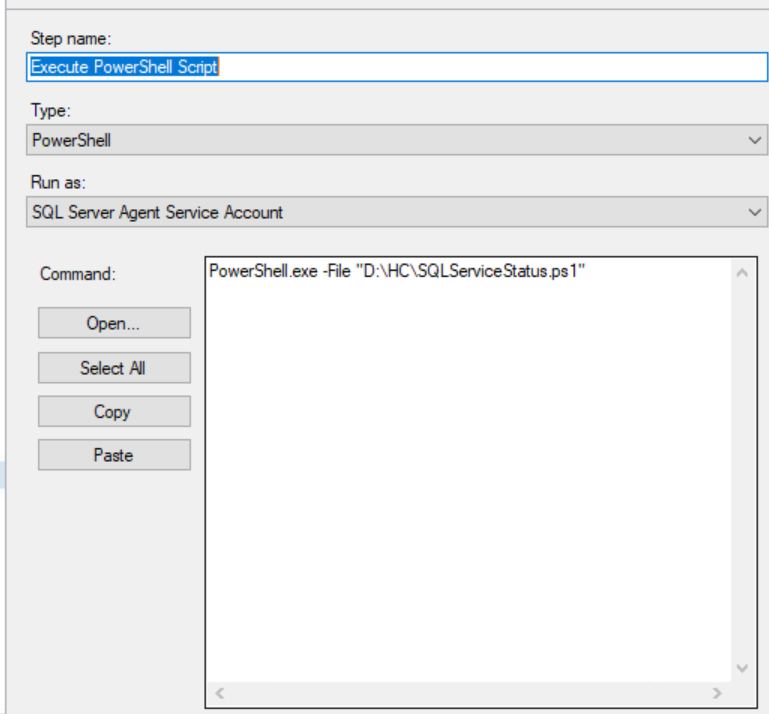
Task: Click the Command box scroll left arrow
Action: pos(220,693)
